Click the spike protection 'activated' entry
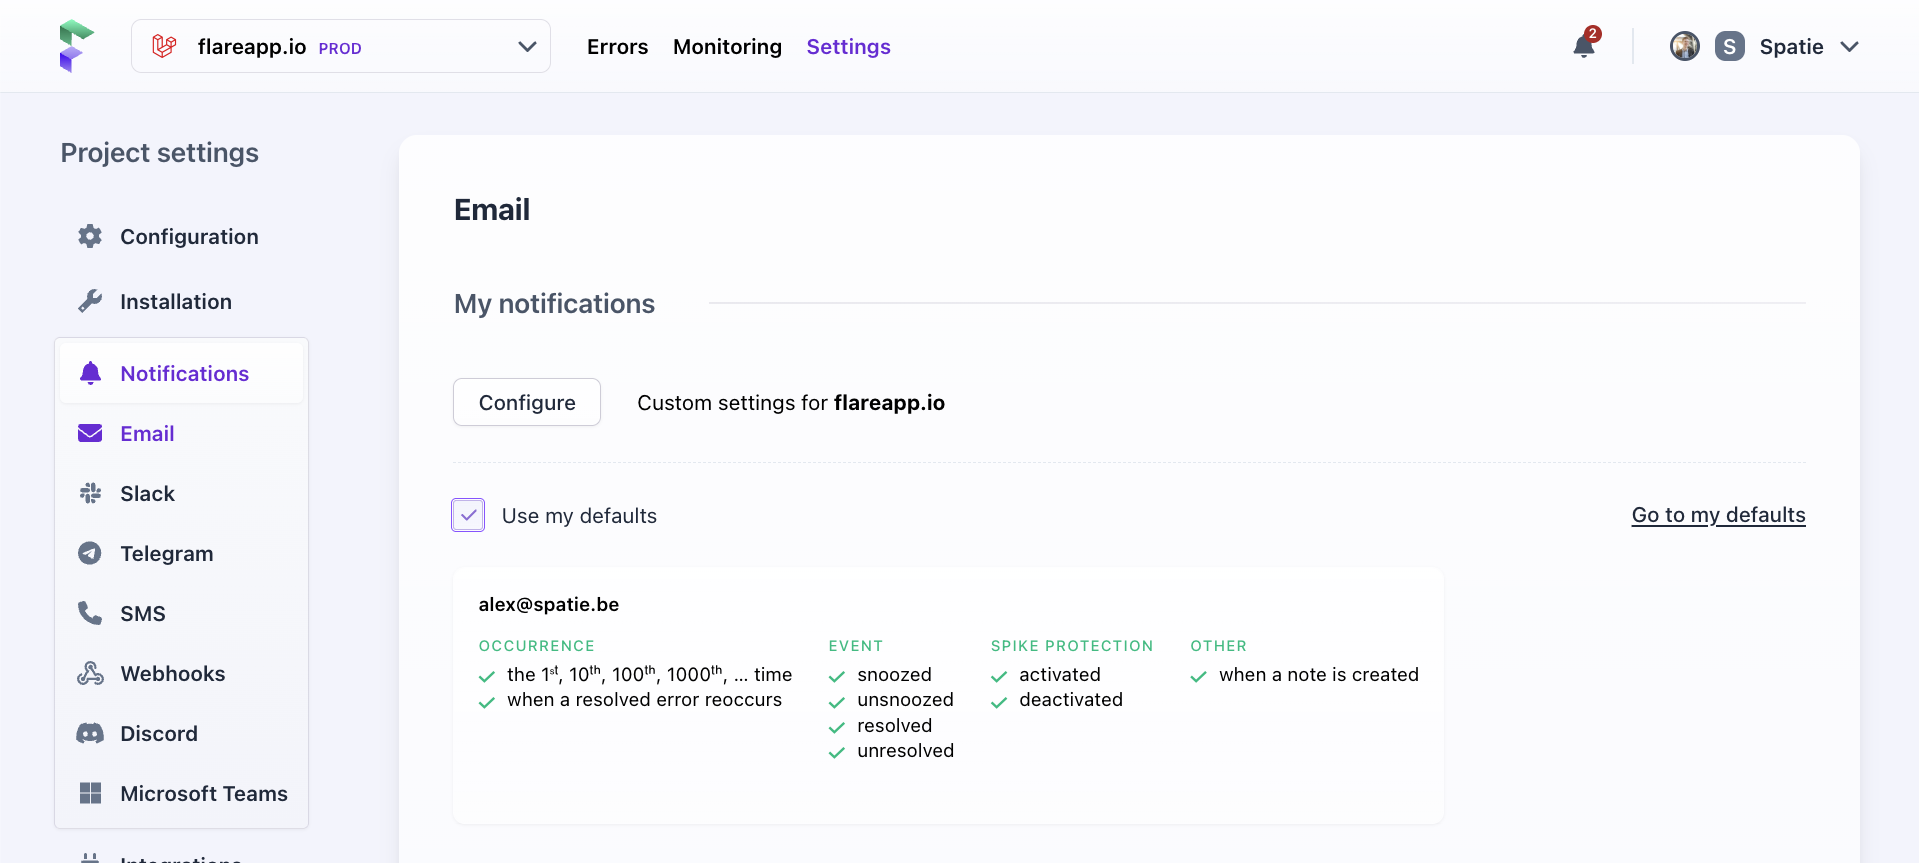This screenshot has height=863, width=1919. (x=1060, y=675)
